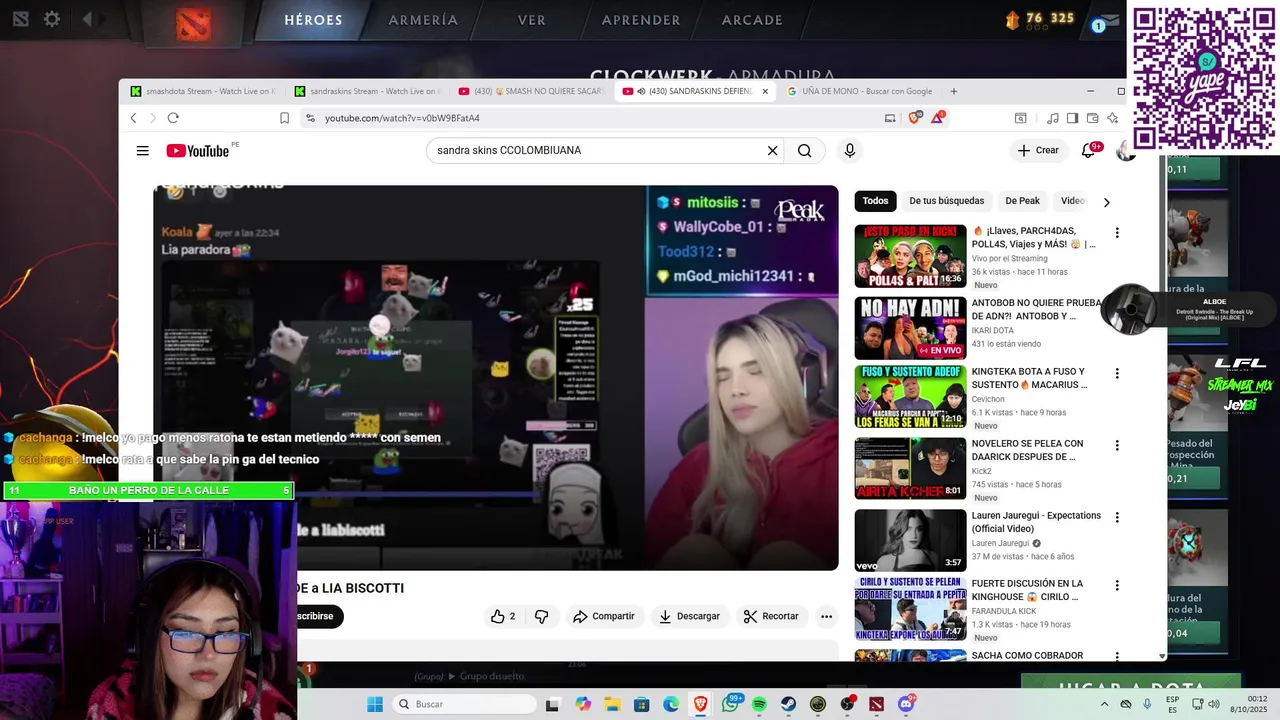Viewport: 1280px width, 720px height.
Task: Bookmark this page icon
Action: point(284,118)
